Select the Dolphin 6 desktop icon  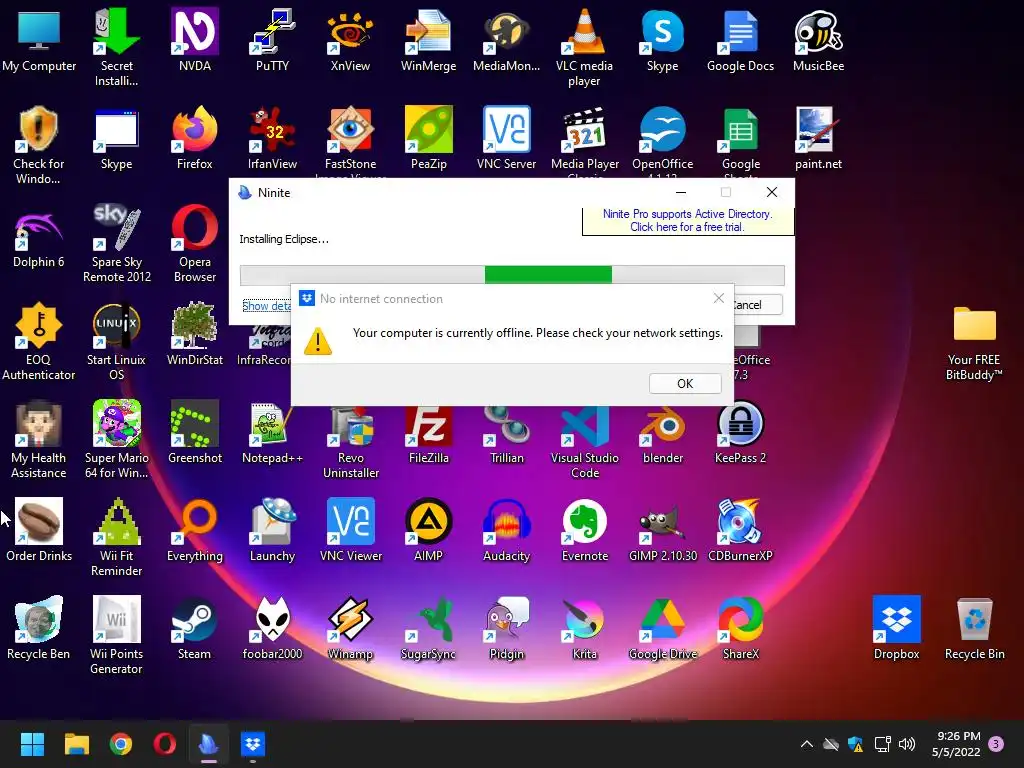pos(39,236)
